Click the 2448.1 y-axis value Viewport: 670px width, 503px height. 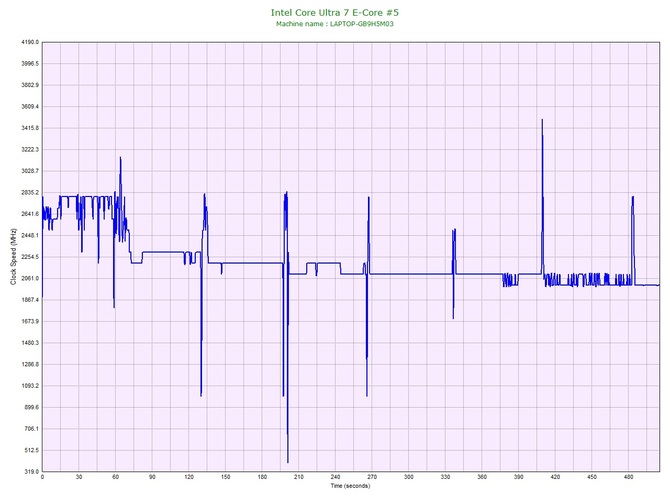pyautogui.click(x=30, y=235)
